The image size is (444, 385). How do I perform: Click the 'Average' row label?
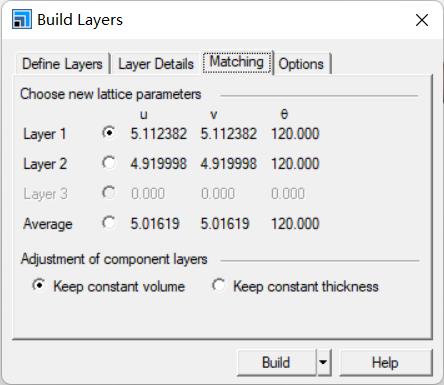click(48, 224)
